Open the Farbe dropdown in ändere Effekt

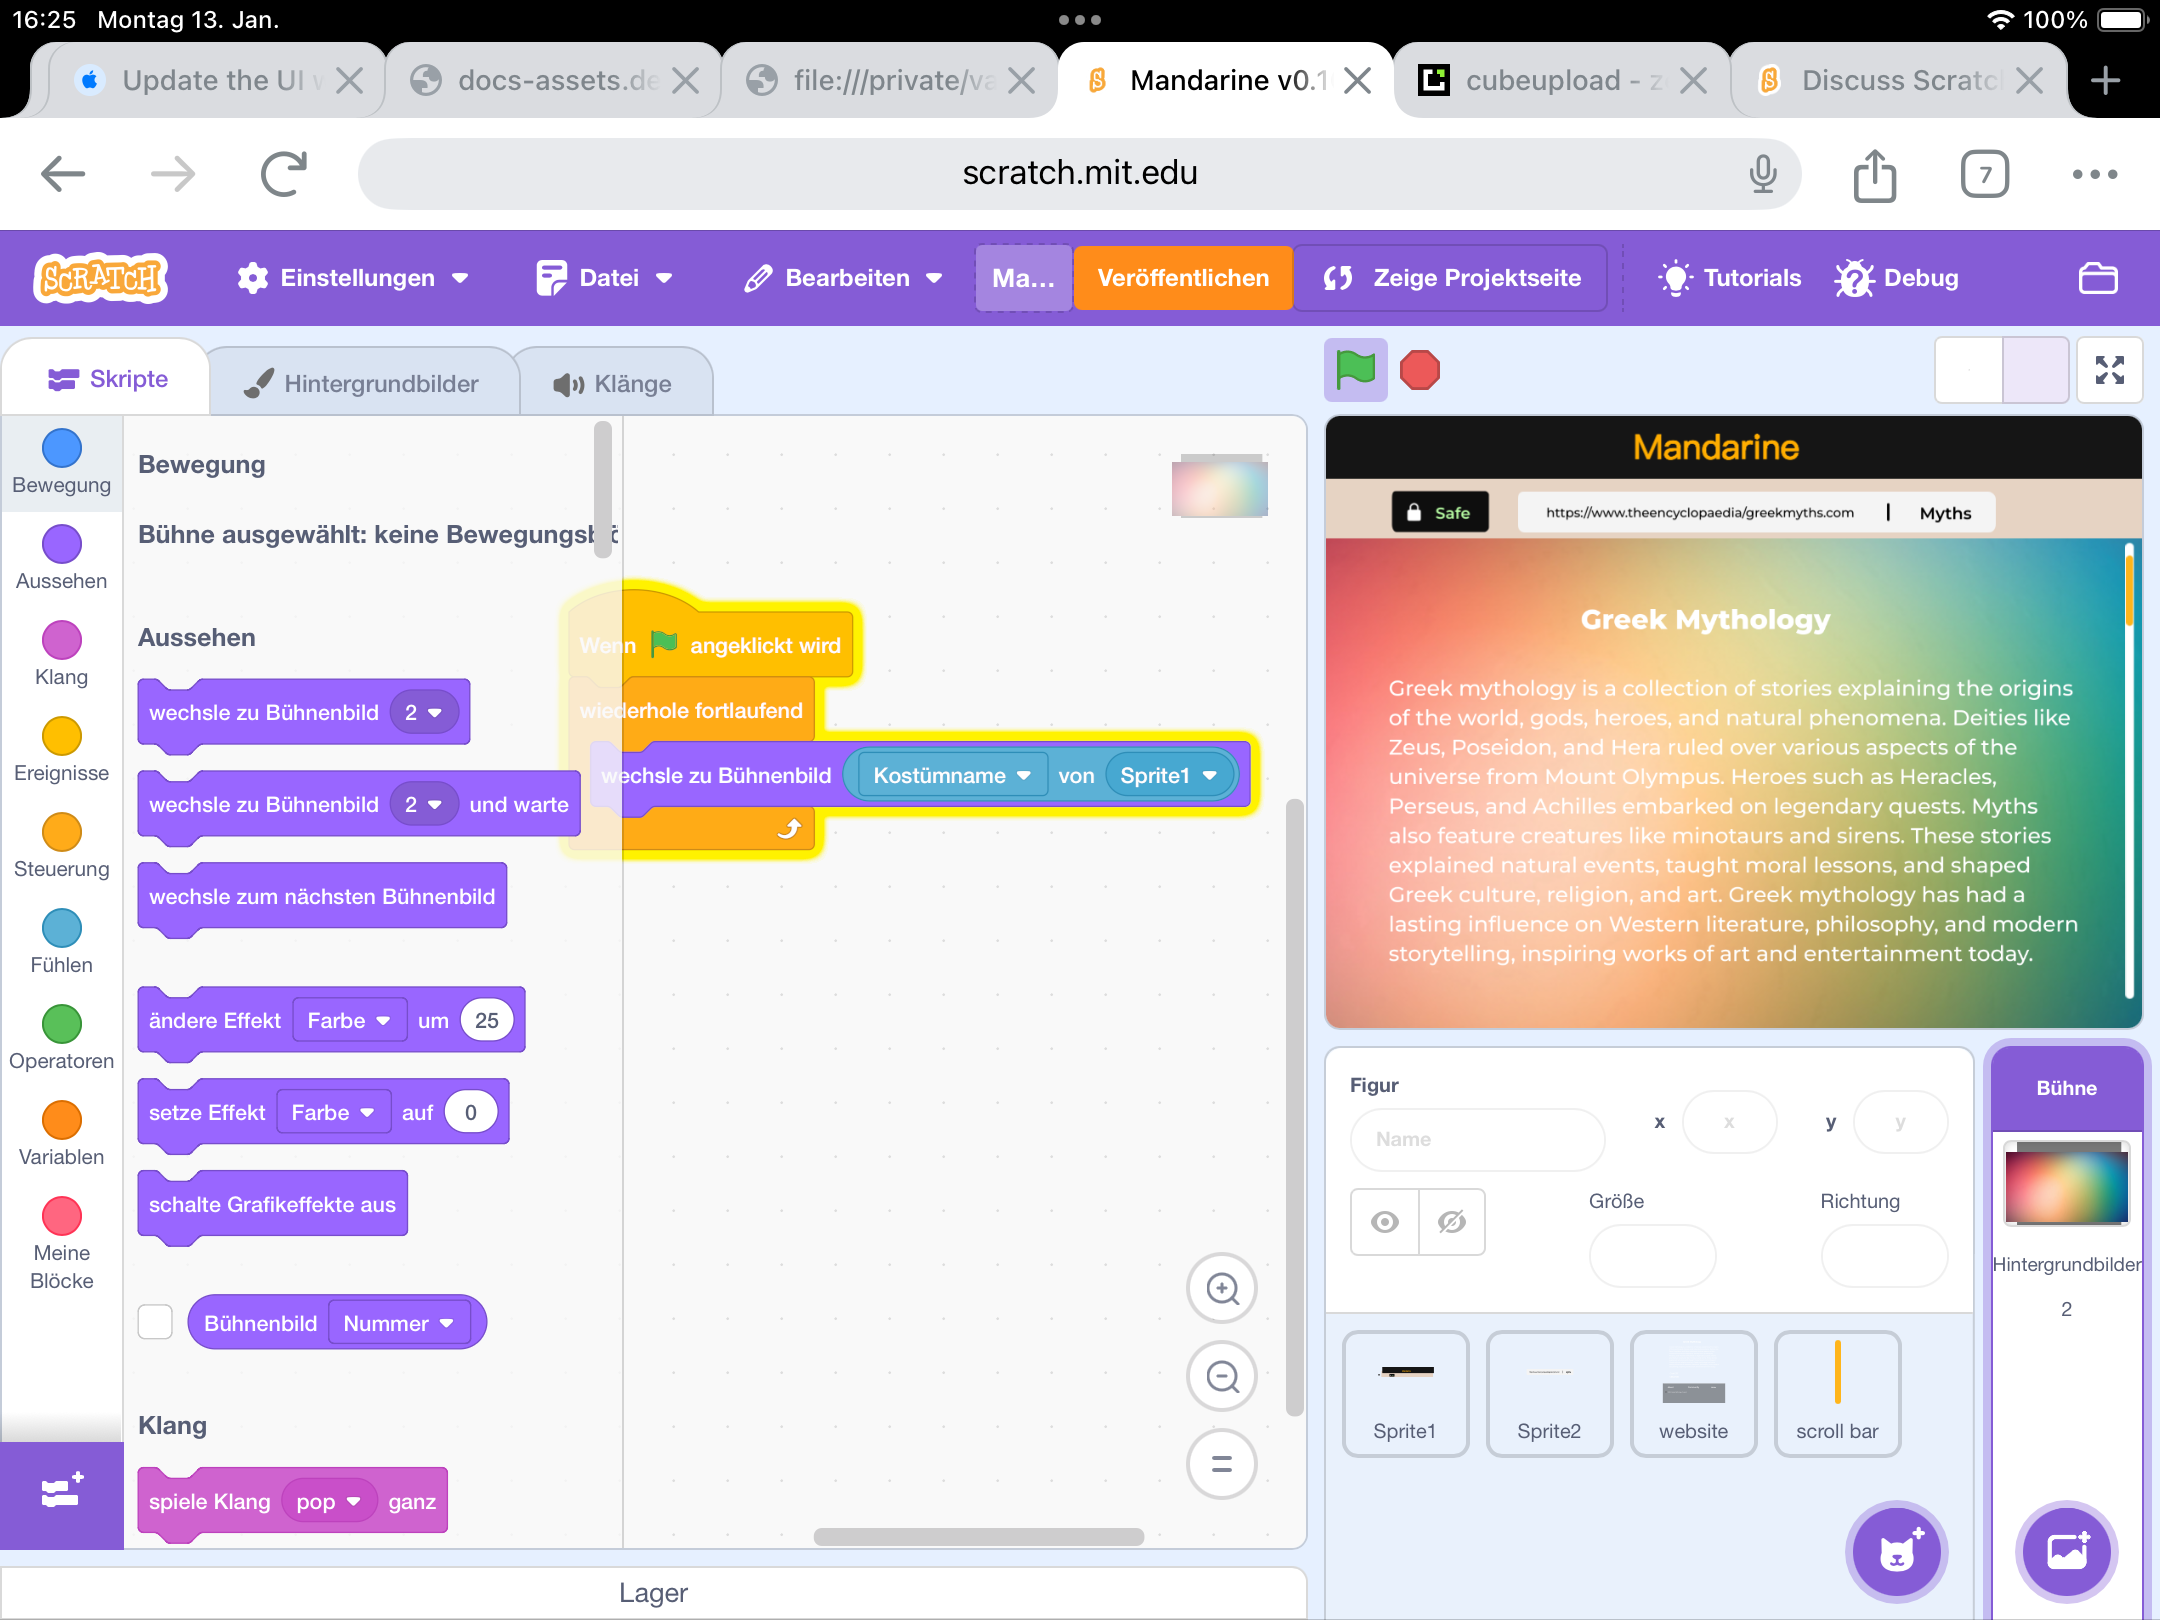tap(349, 1020)
